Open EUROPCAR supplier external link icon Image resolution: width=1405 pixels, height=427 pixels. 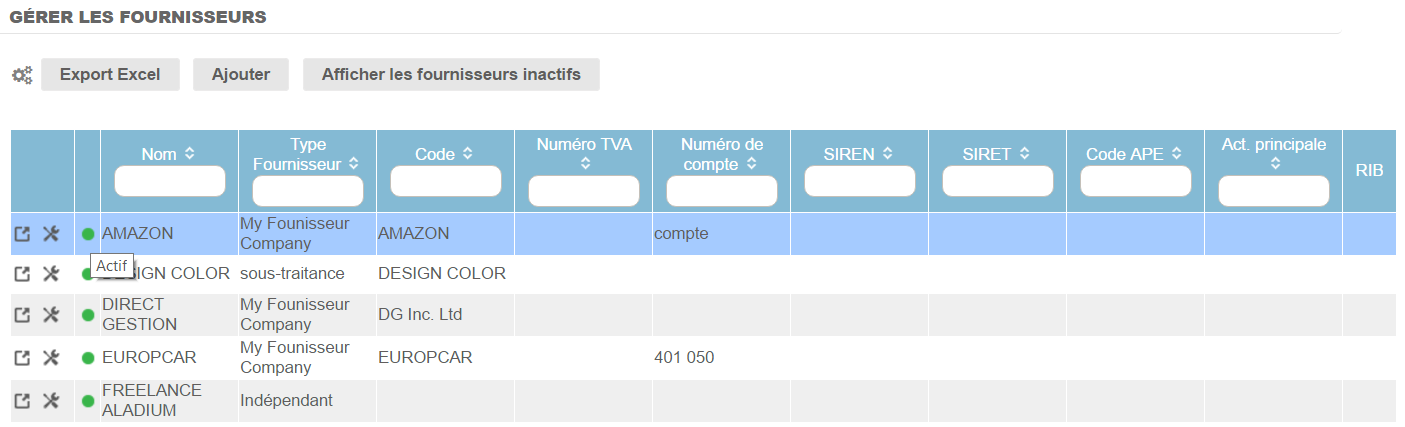click(22, 358)
